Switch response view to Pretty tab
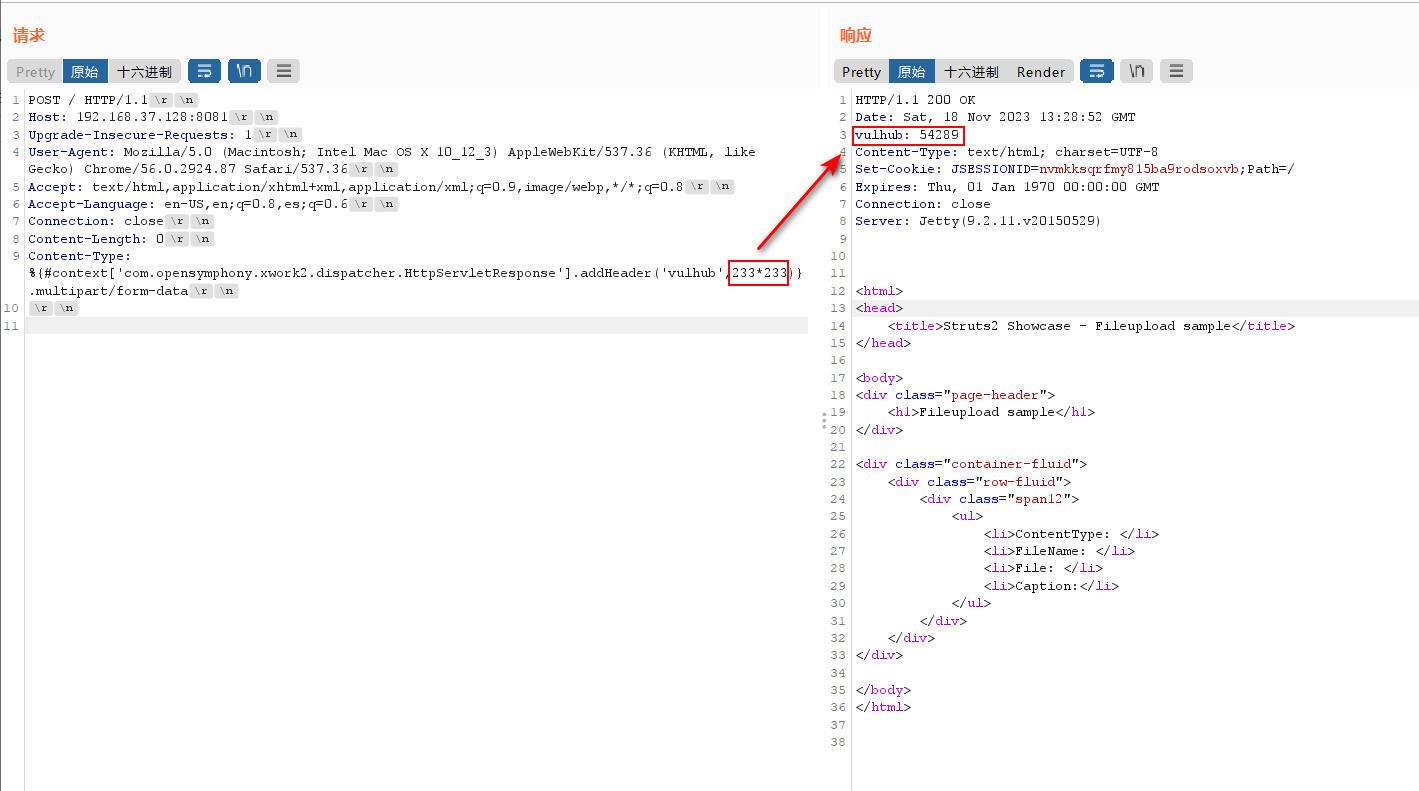Image resolution: width=1419 pixels, height=791 pixels. [x=861, y=72]
